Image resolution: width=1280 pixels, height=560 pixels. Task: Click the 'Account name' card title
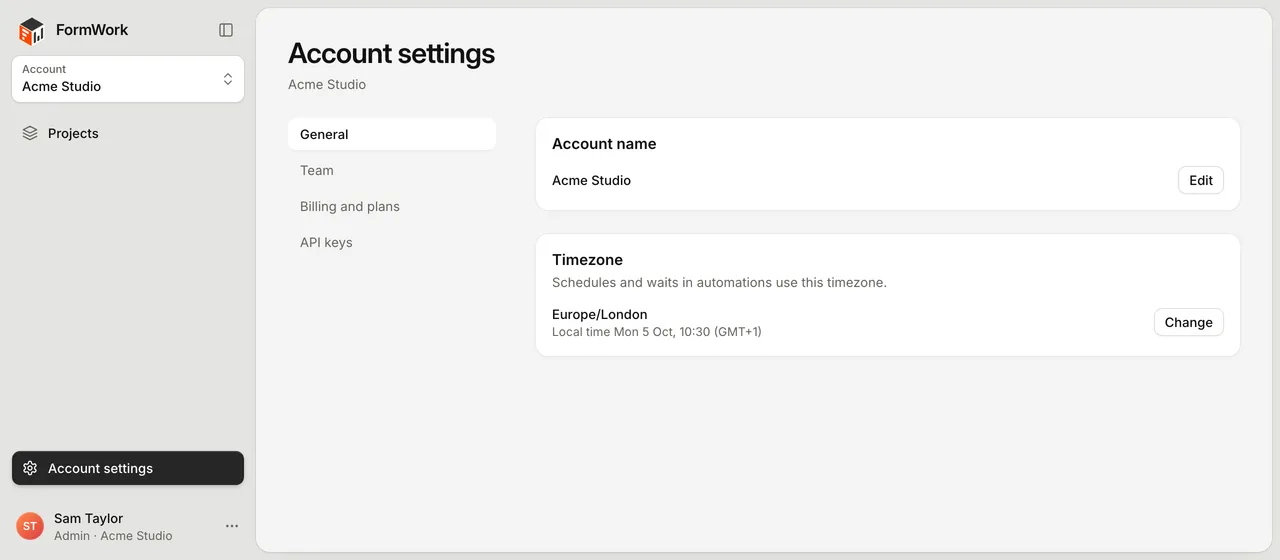pyautogui.click(x=604, y=143)
